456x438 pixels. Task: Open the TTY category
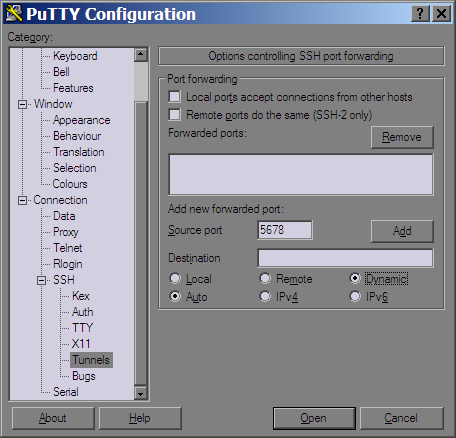click(x=82, y=328)
